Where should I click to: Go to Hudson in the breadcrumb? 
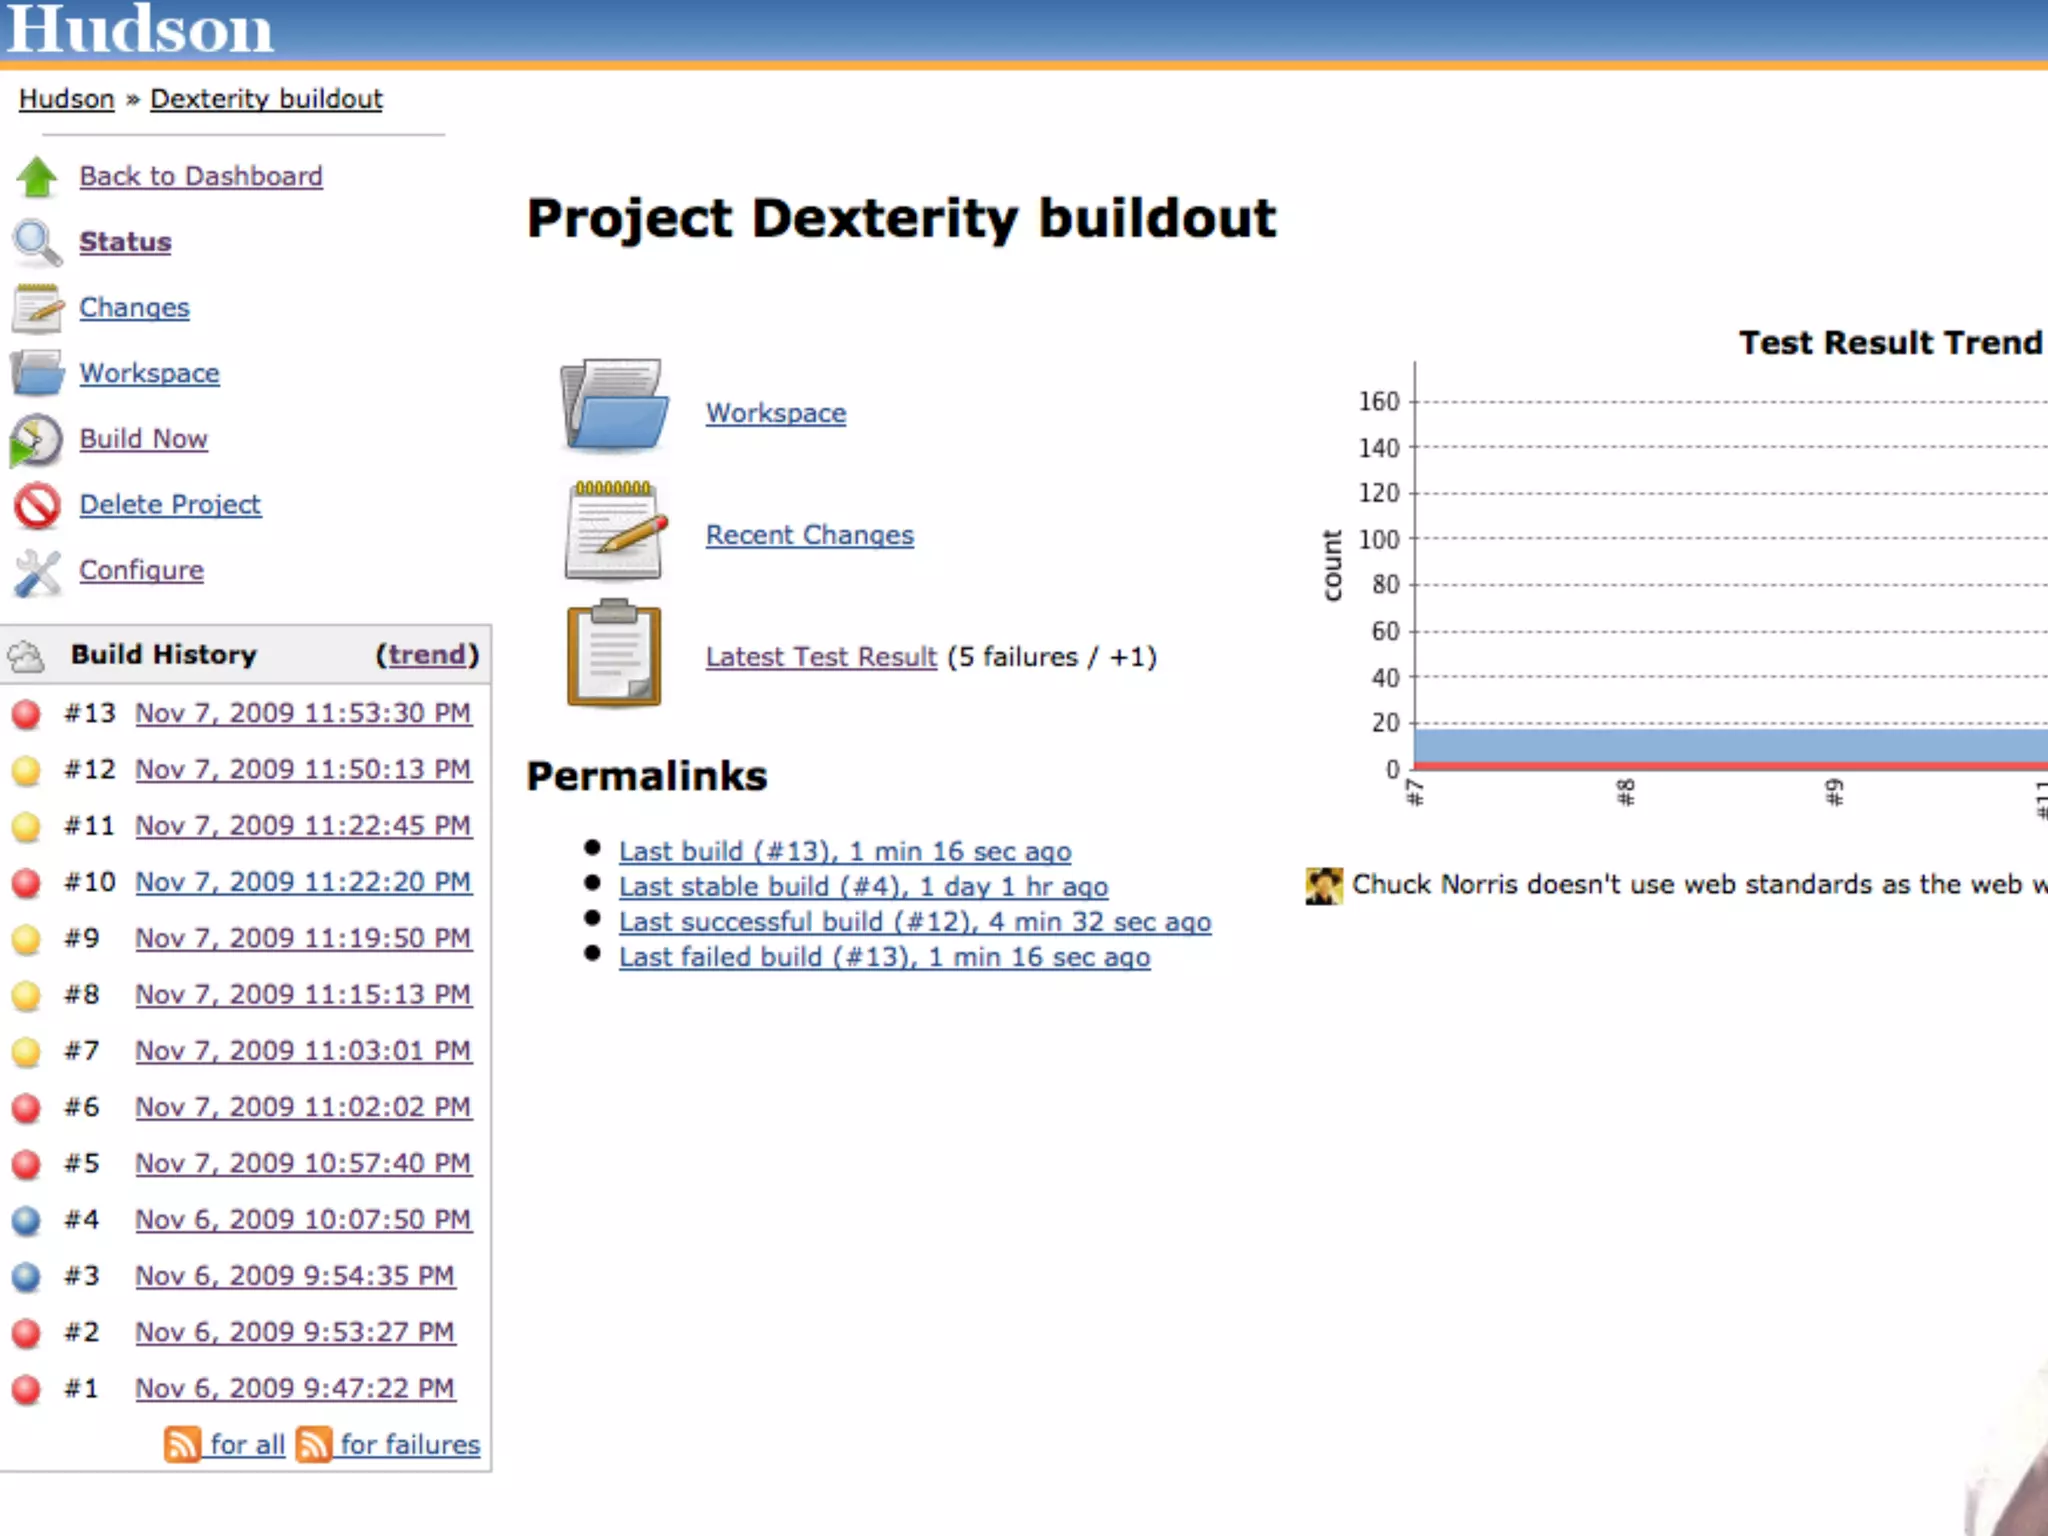pyautogui.click(x=67, y=99)
